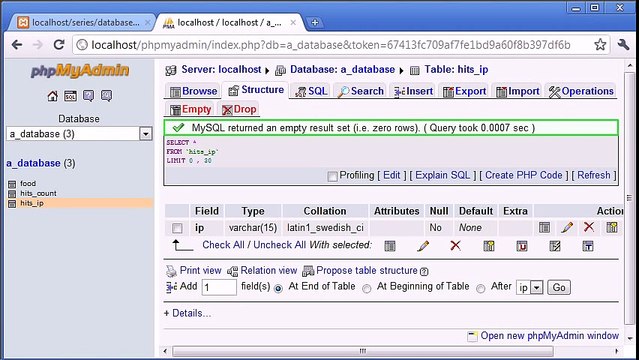Click the With selected browse icon
This screenshot has height=360, width=639.
tap(390, 246)
